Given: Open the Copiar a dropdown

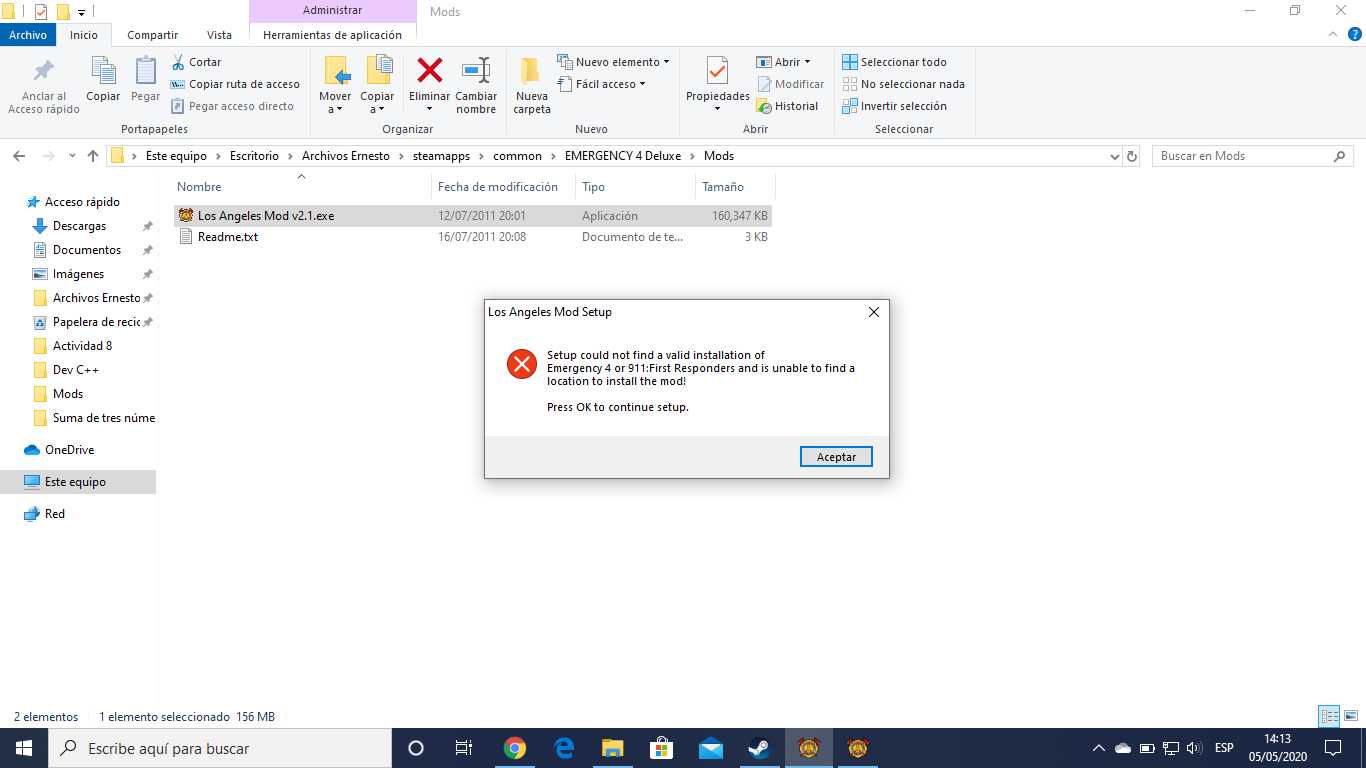Looking at the screenshot, I should click(x=377, y=85).
